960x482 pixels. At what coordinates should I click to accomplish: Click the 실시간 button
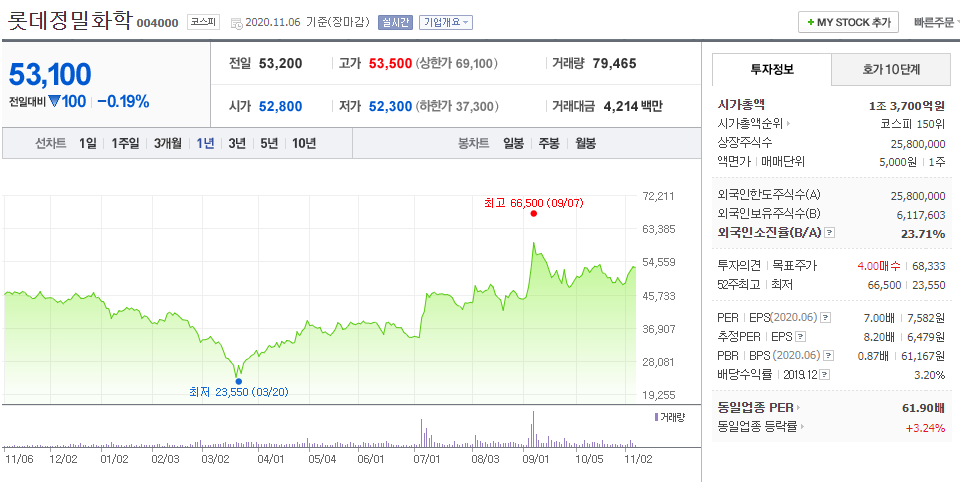[396, 23]
